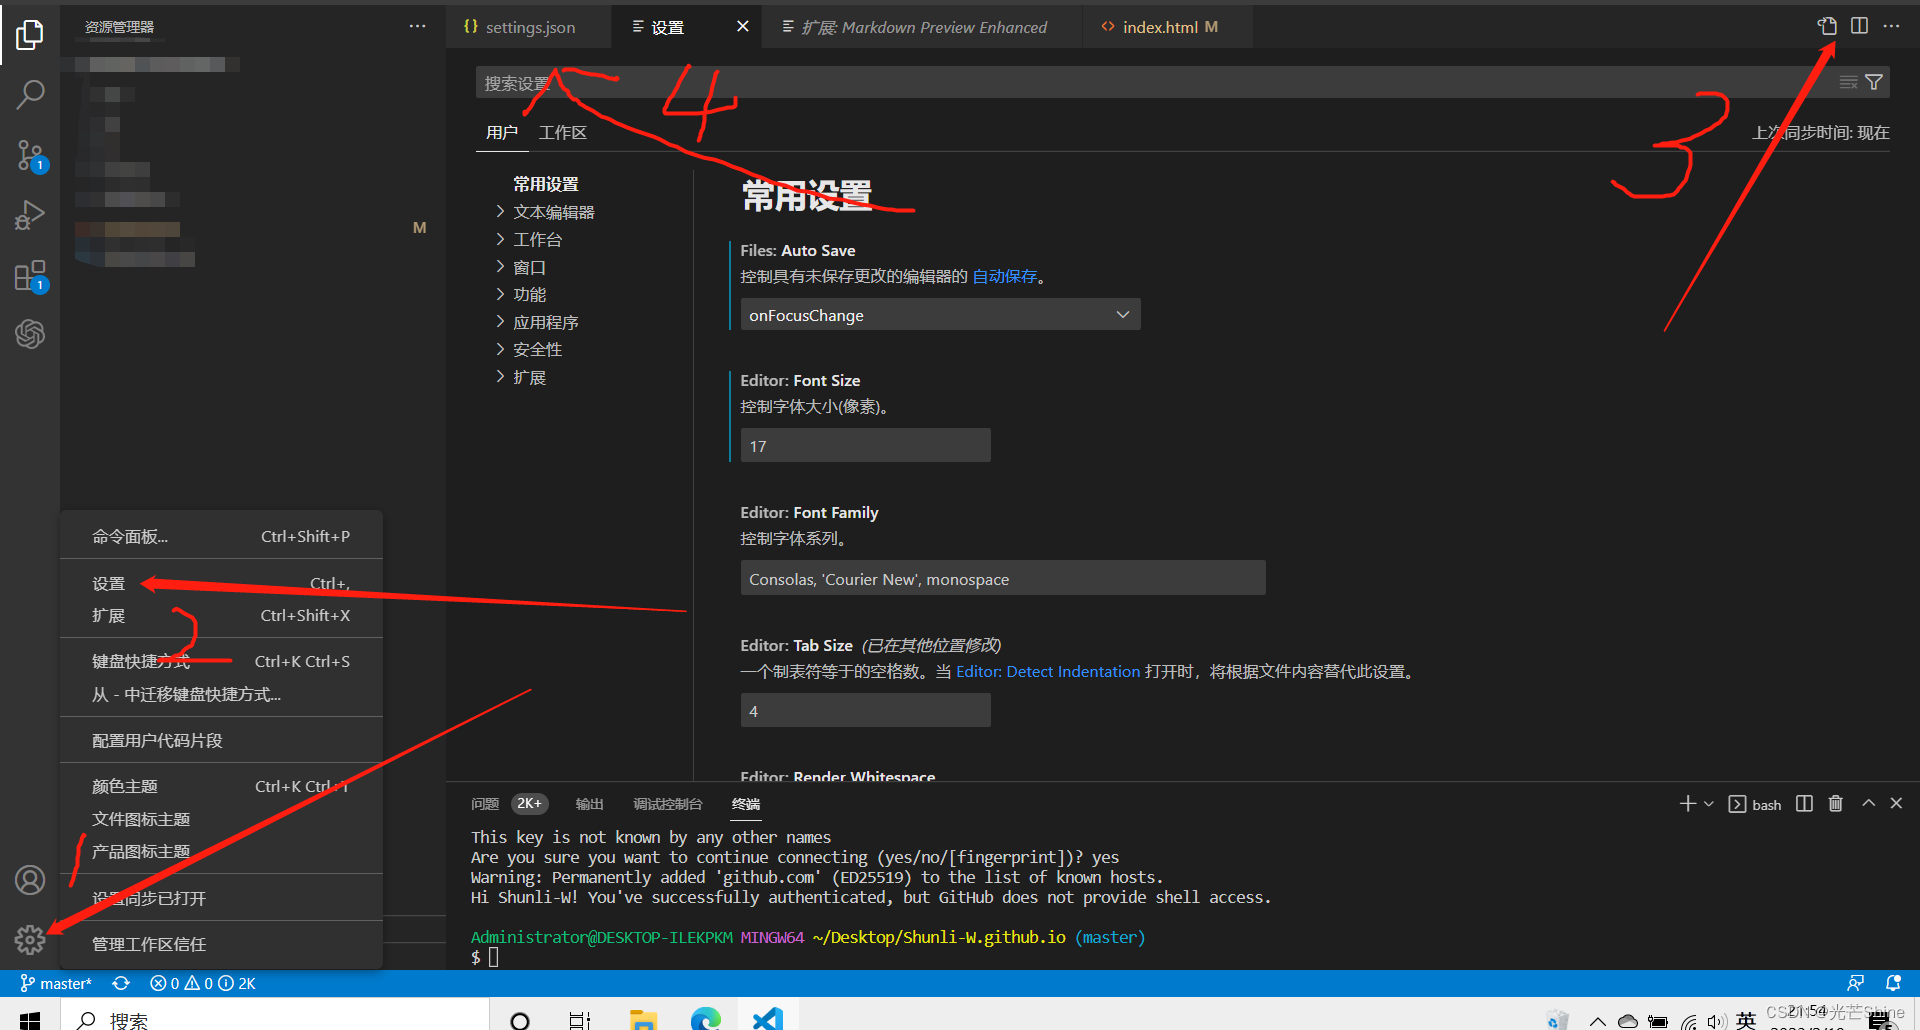This screenshot has width=1920, height=1030.
Task: Click the master branch status item
Action: pyautogui.click(x=56, y=984)
